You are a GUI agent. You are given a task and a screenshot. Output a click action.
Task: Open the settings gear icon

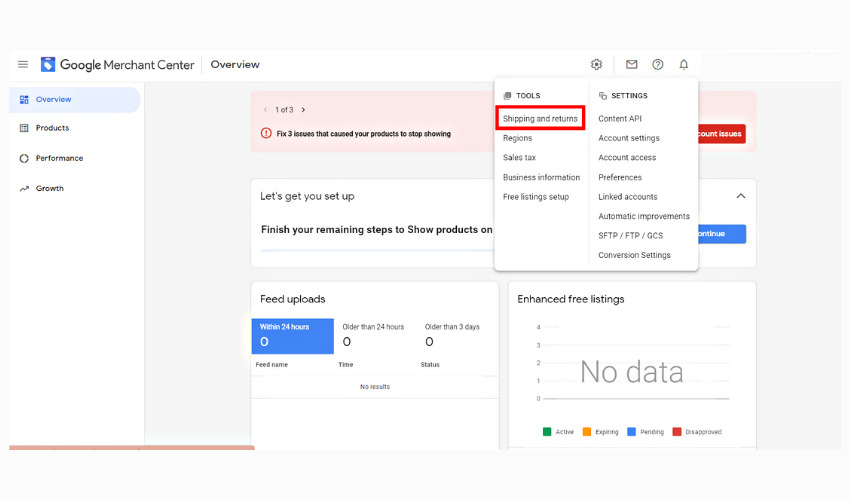tap(596, 65)
